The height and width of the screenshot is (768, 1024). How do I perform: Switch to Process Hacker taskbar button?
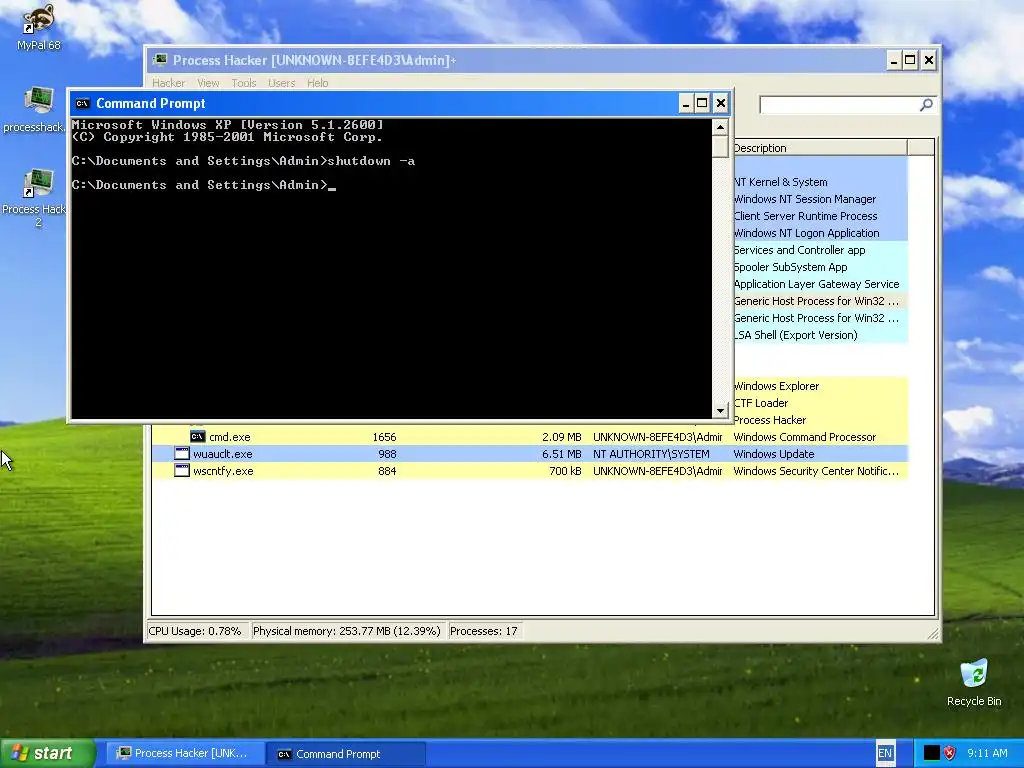[184, 754]
